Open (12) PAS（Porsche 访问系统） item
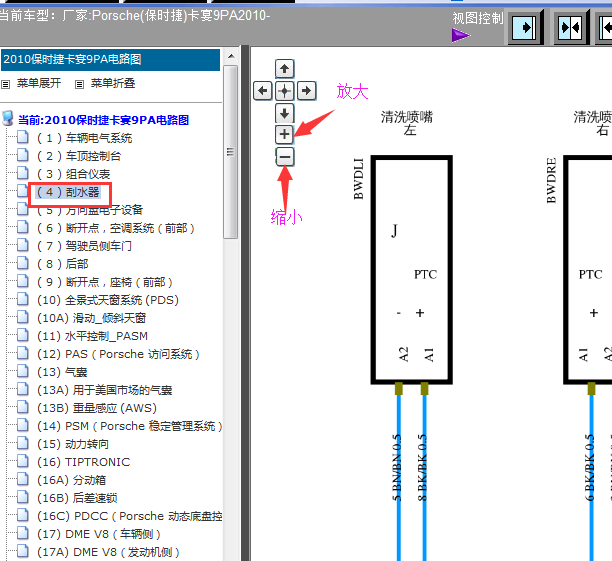The height and width of the screenshot is (561, 612). [118, 354]
